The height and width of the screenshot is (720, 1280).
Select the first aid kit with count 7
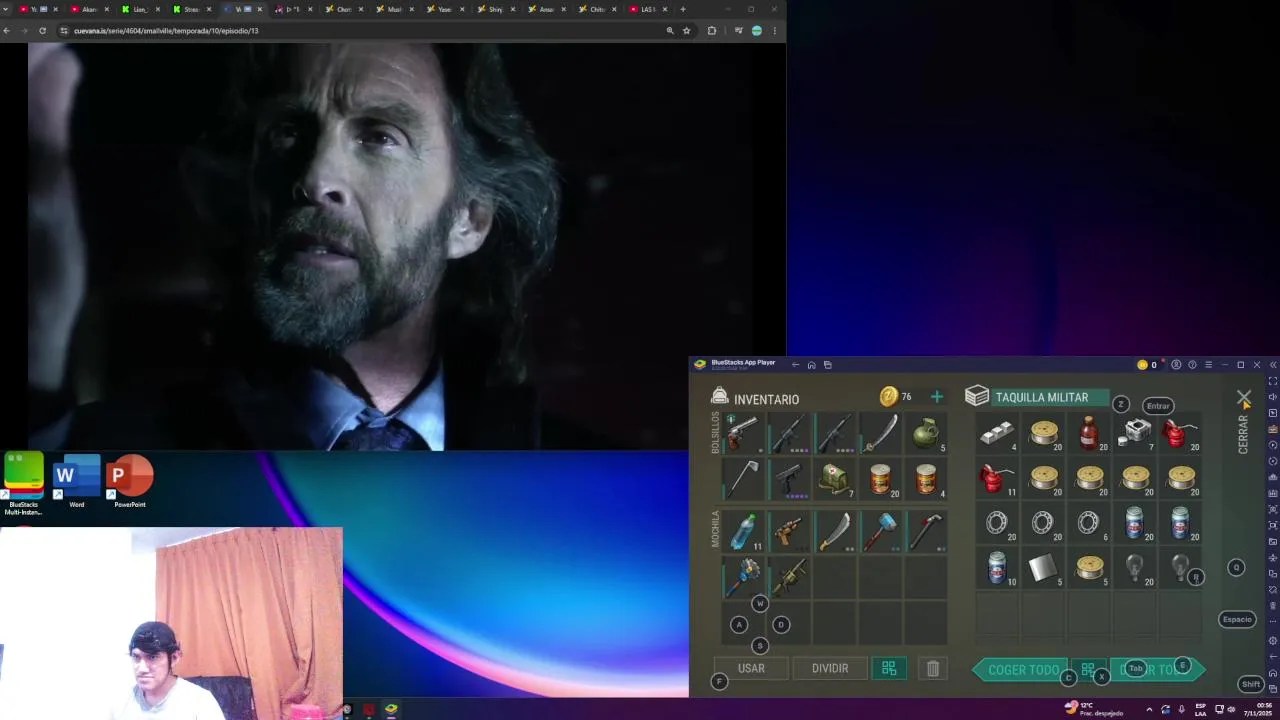point(834,479)
